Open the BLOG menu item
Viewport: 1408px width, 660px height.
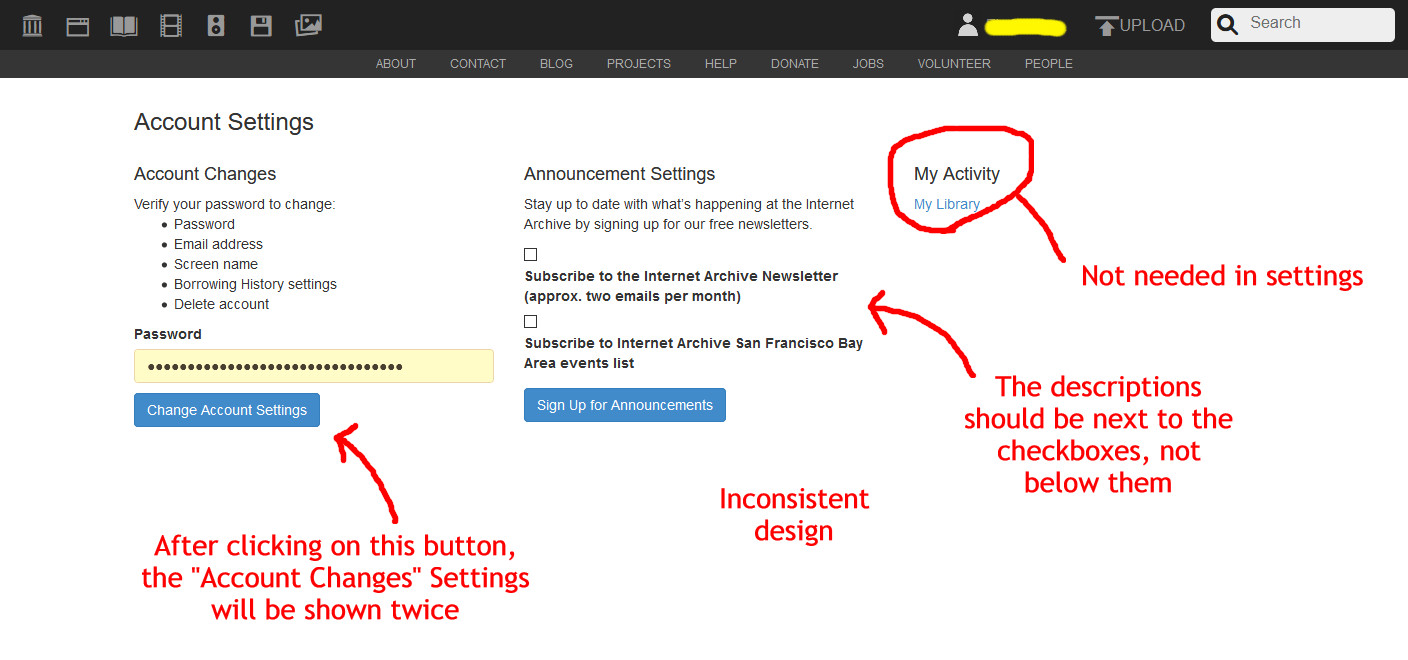click(x=556, y=63)
